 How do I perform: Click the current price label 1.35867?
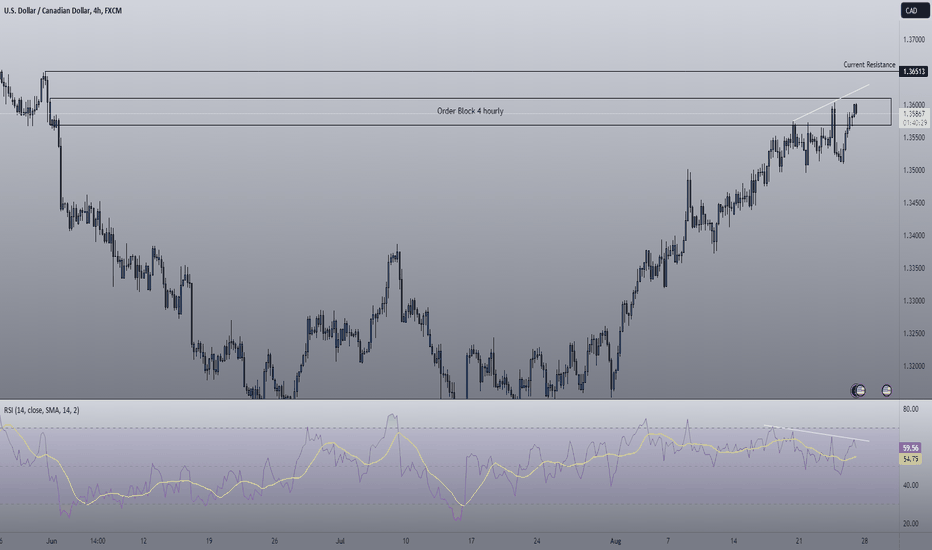click(914, 114)
